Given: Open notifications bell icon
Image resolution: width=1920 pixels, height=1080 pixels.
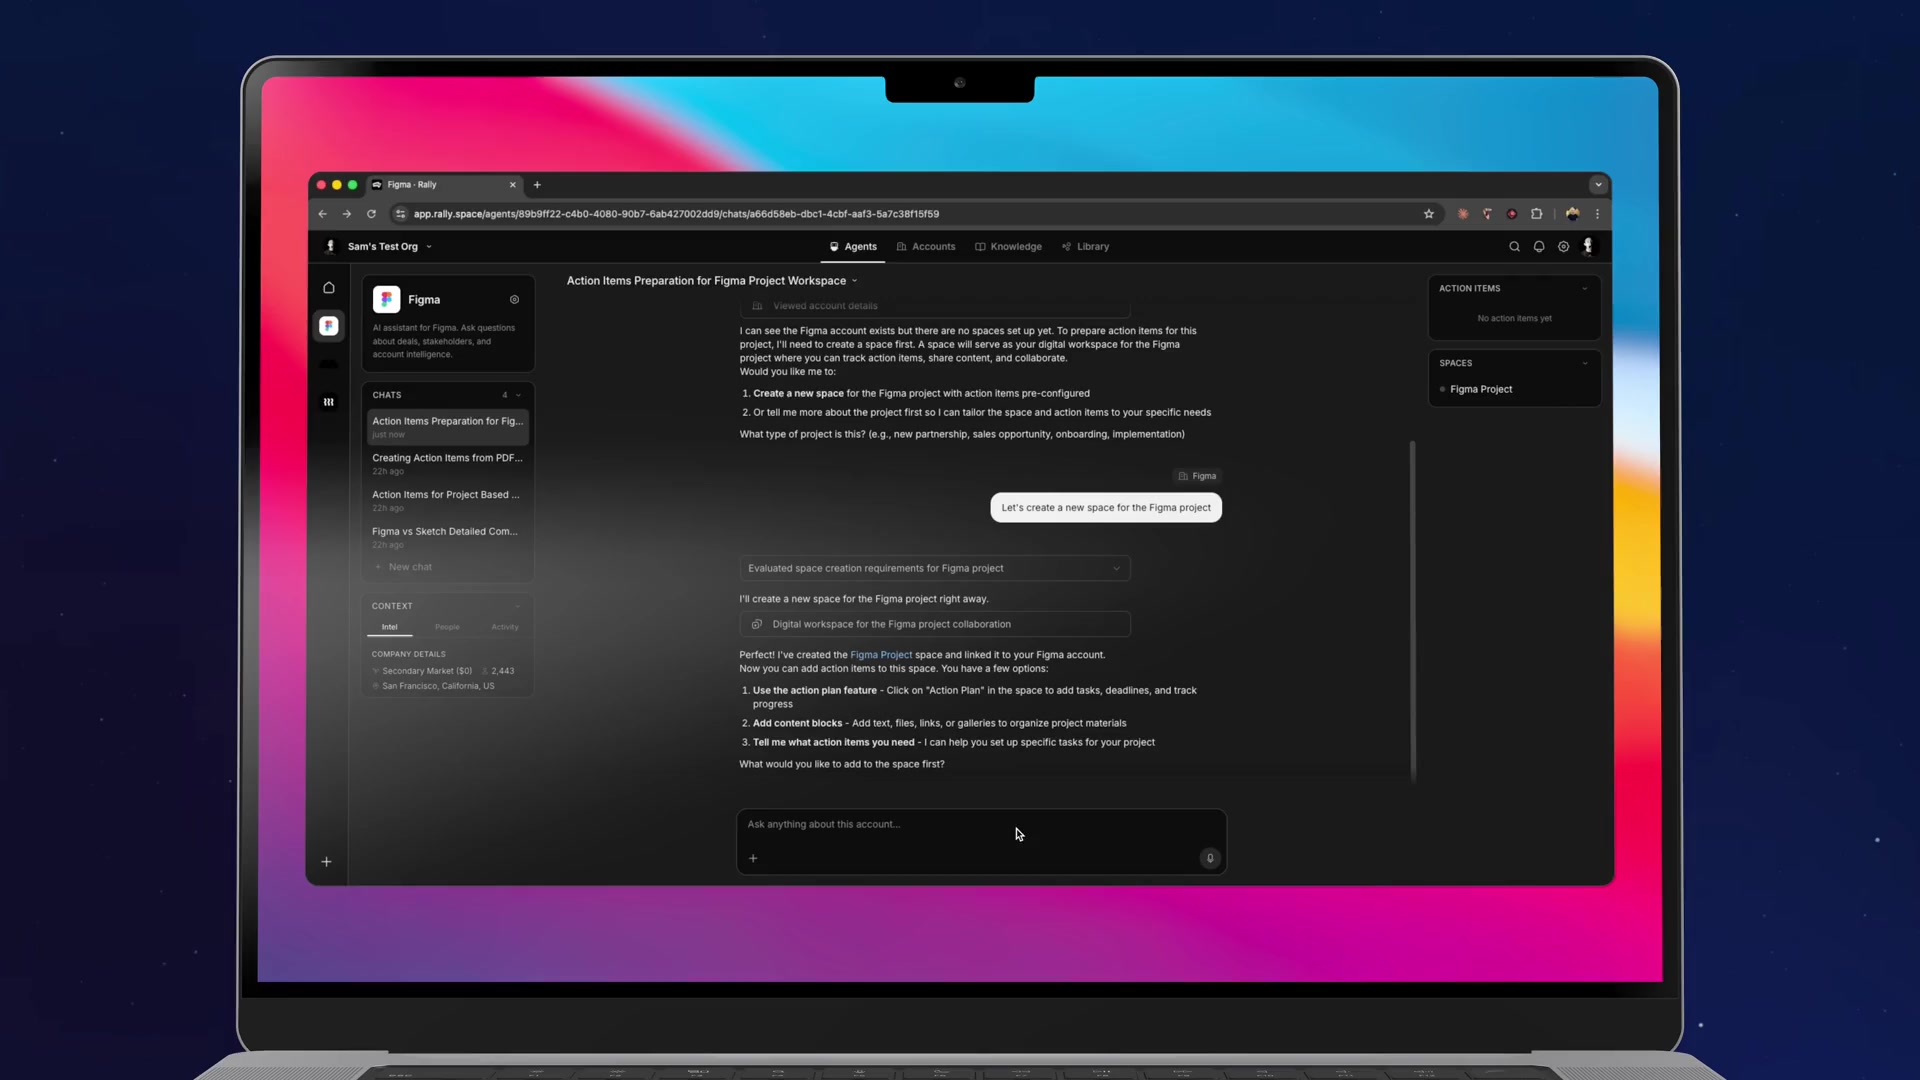Looking at the screenshot, I should point(1539,247).
